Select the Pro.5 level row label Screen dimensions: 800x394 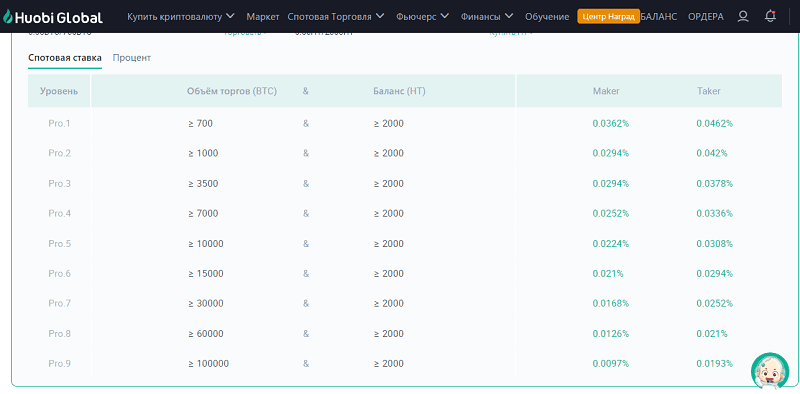tap(59, 243)
